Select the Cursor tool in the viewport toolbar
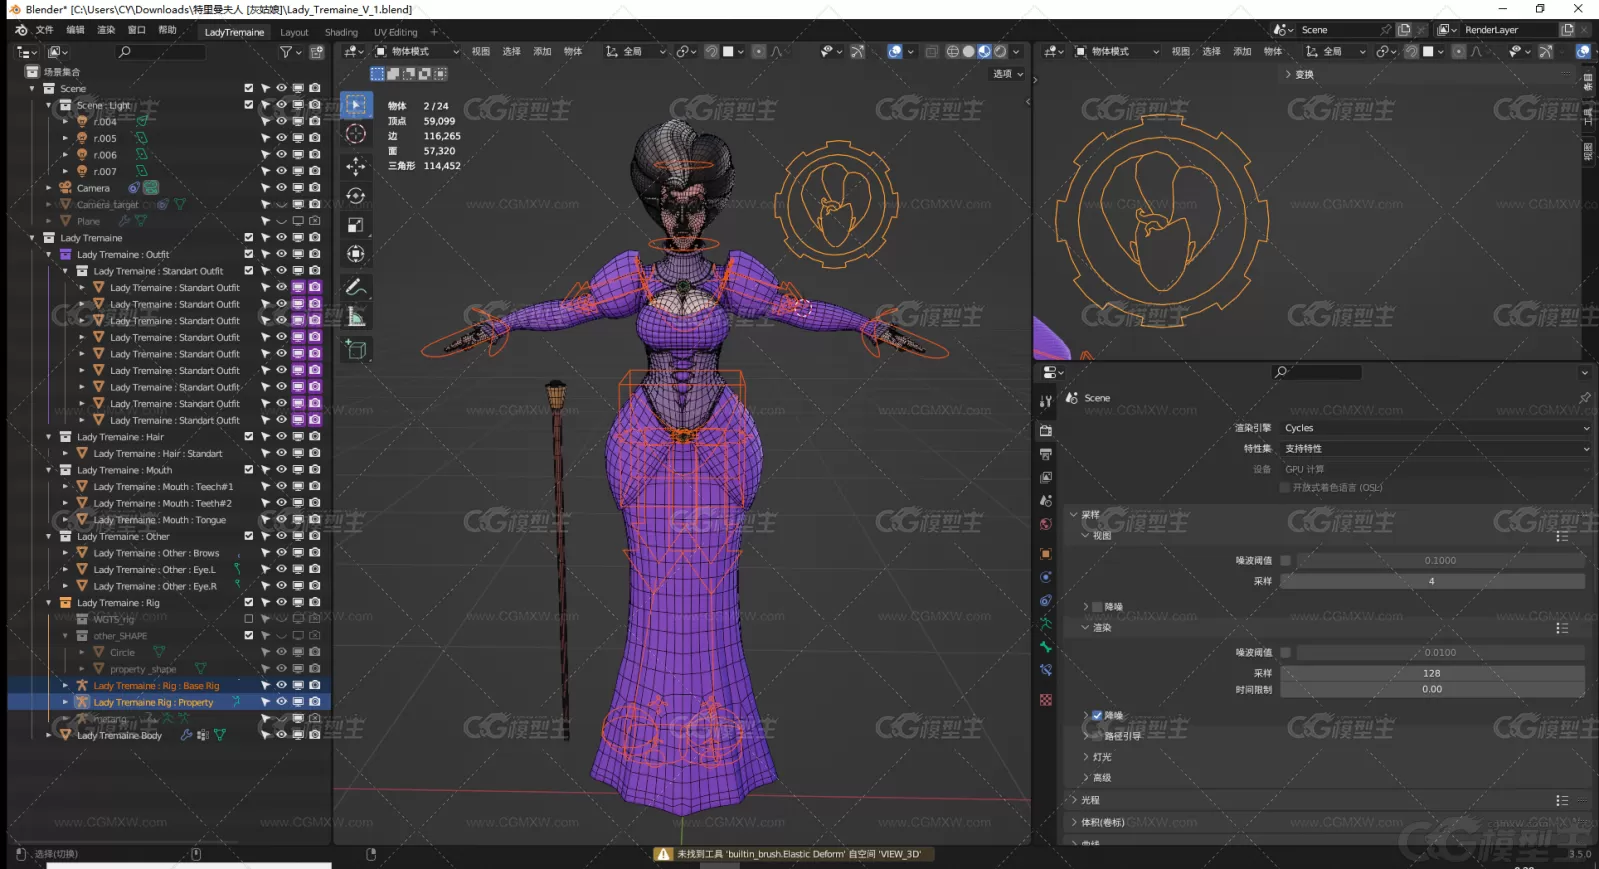 coord(356,134)
